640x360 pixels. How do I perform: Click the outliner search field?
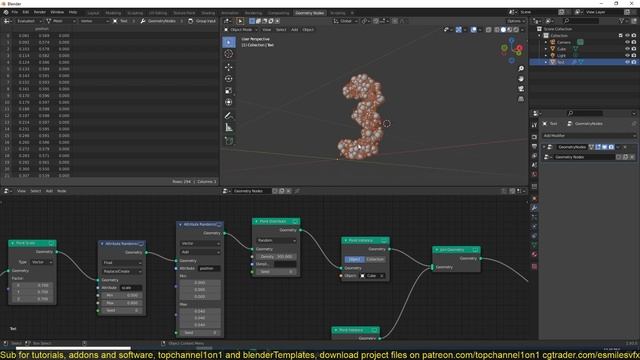582,21
